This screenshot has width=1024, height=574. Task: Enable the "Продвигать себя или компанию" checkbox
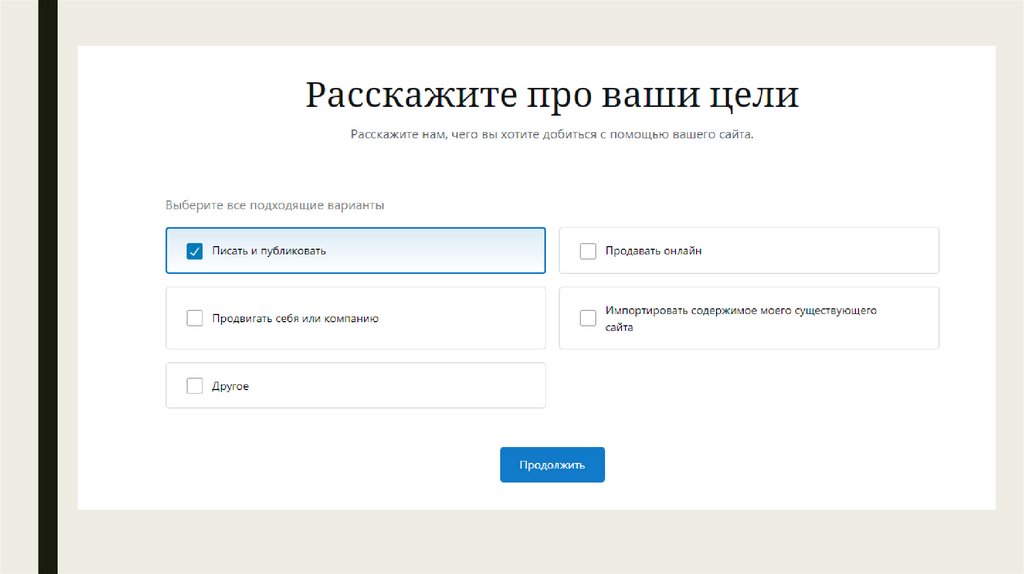195,319
